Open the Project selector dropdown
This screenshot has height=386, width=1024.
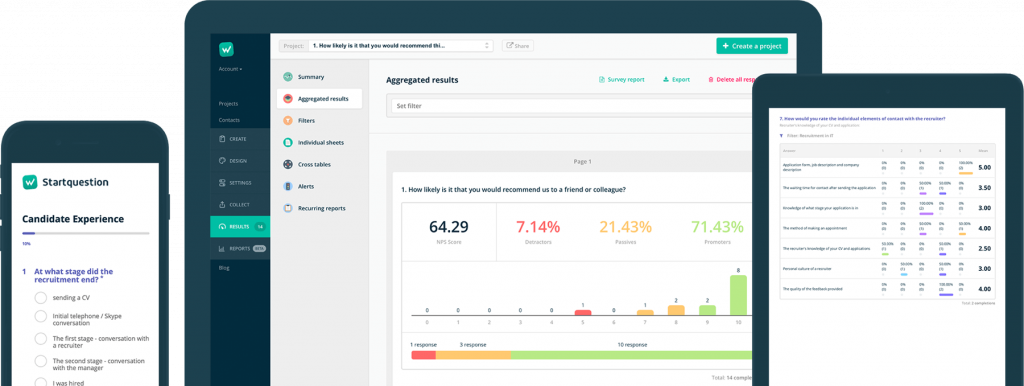tap(400, 46)
